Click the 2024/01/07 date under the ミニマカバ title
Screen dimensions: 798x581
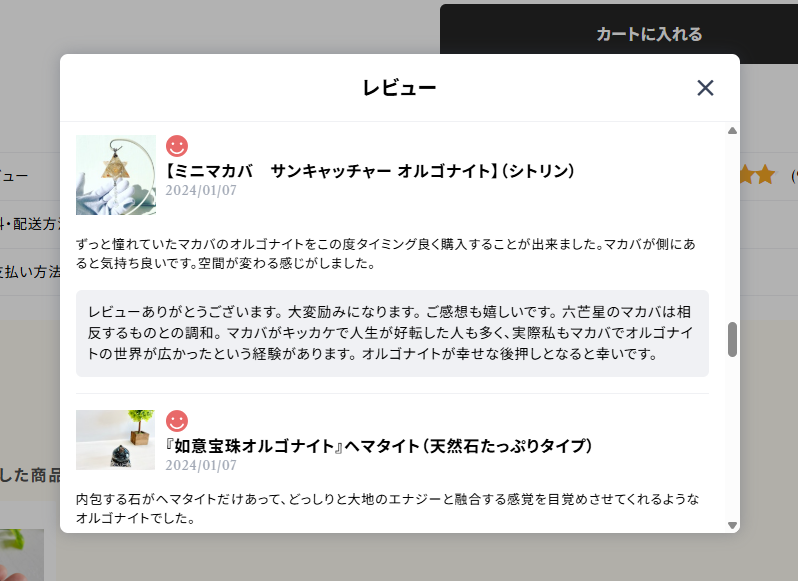[201, 190]
